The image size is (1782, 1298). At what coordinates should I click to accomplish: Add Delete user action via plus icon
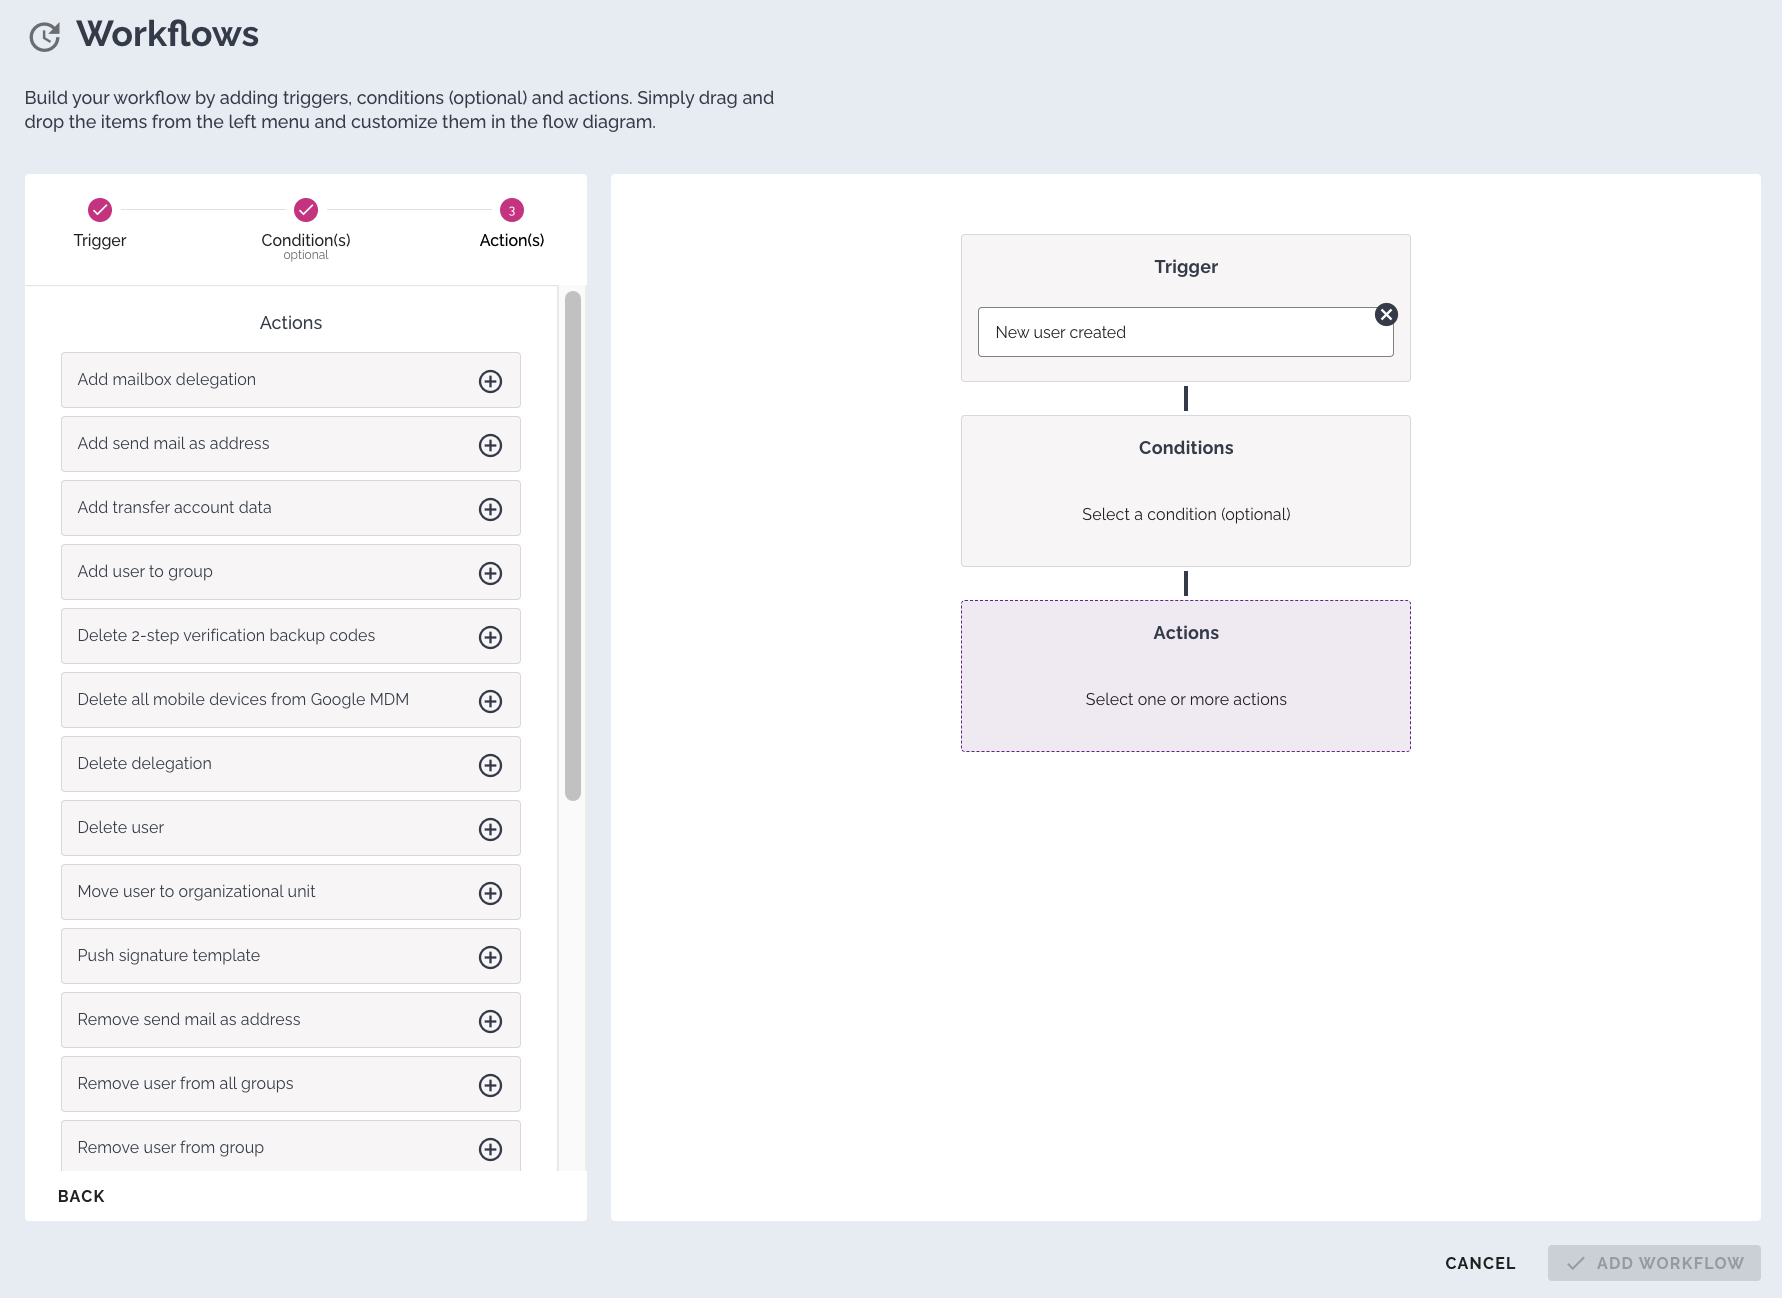point(490,829)
